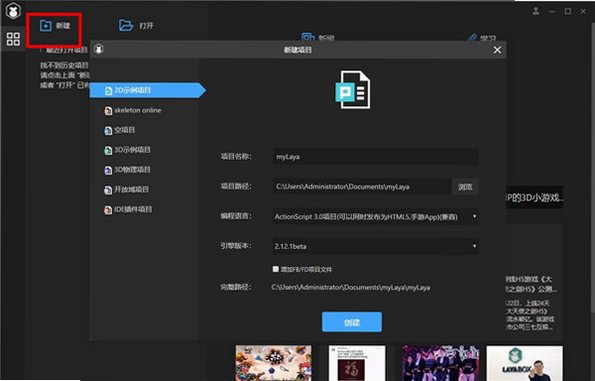Click the dialog title bar logo icon

pyautogui.click(x=99, y=49)
